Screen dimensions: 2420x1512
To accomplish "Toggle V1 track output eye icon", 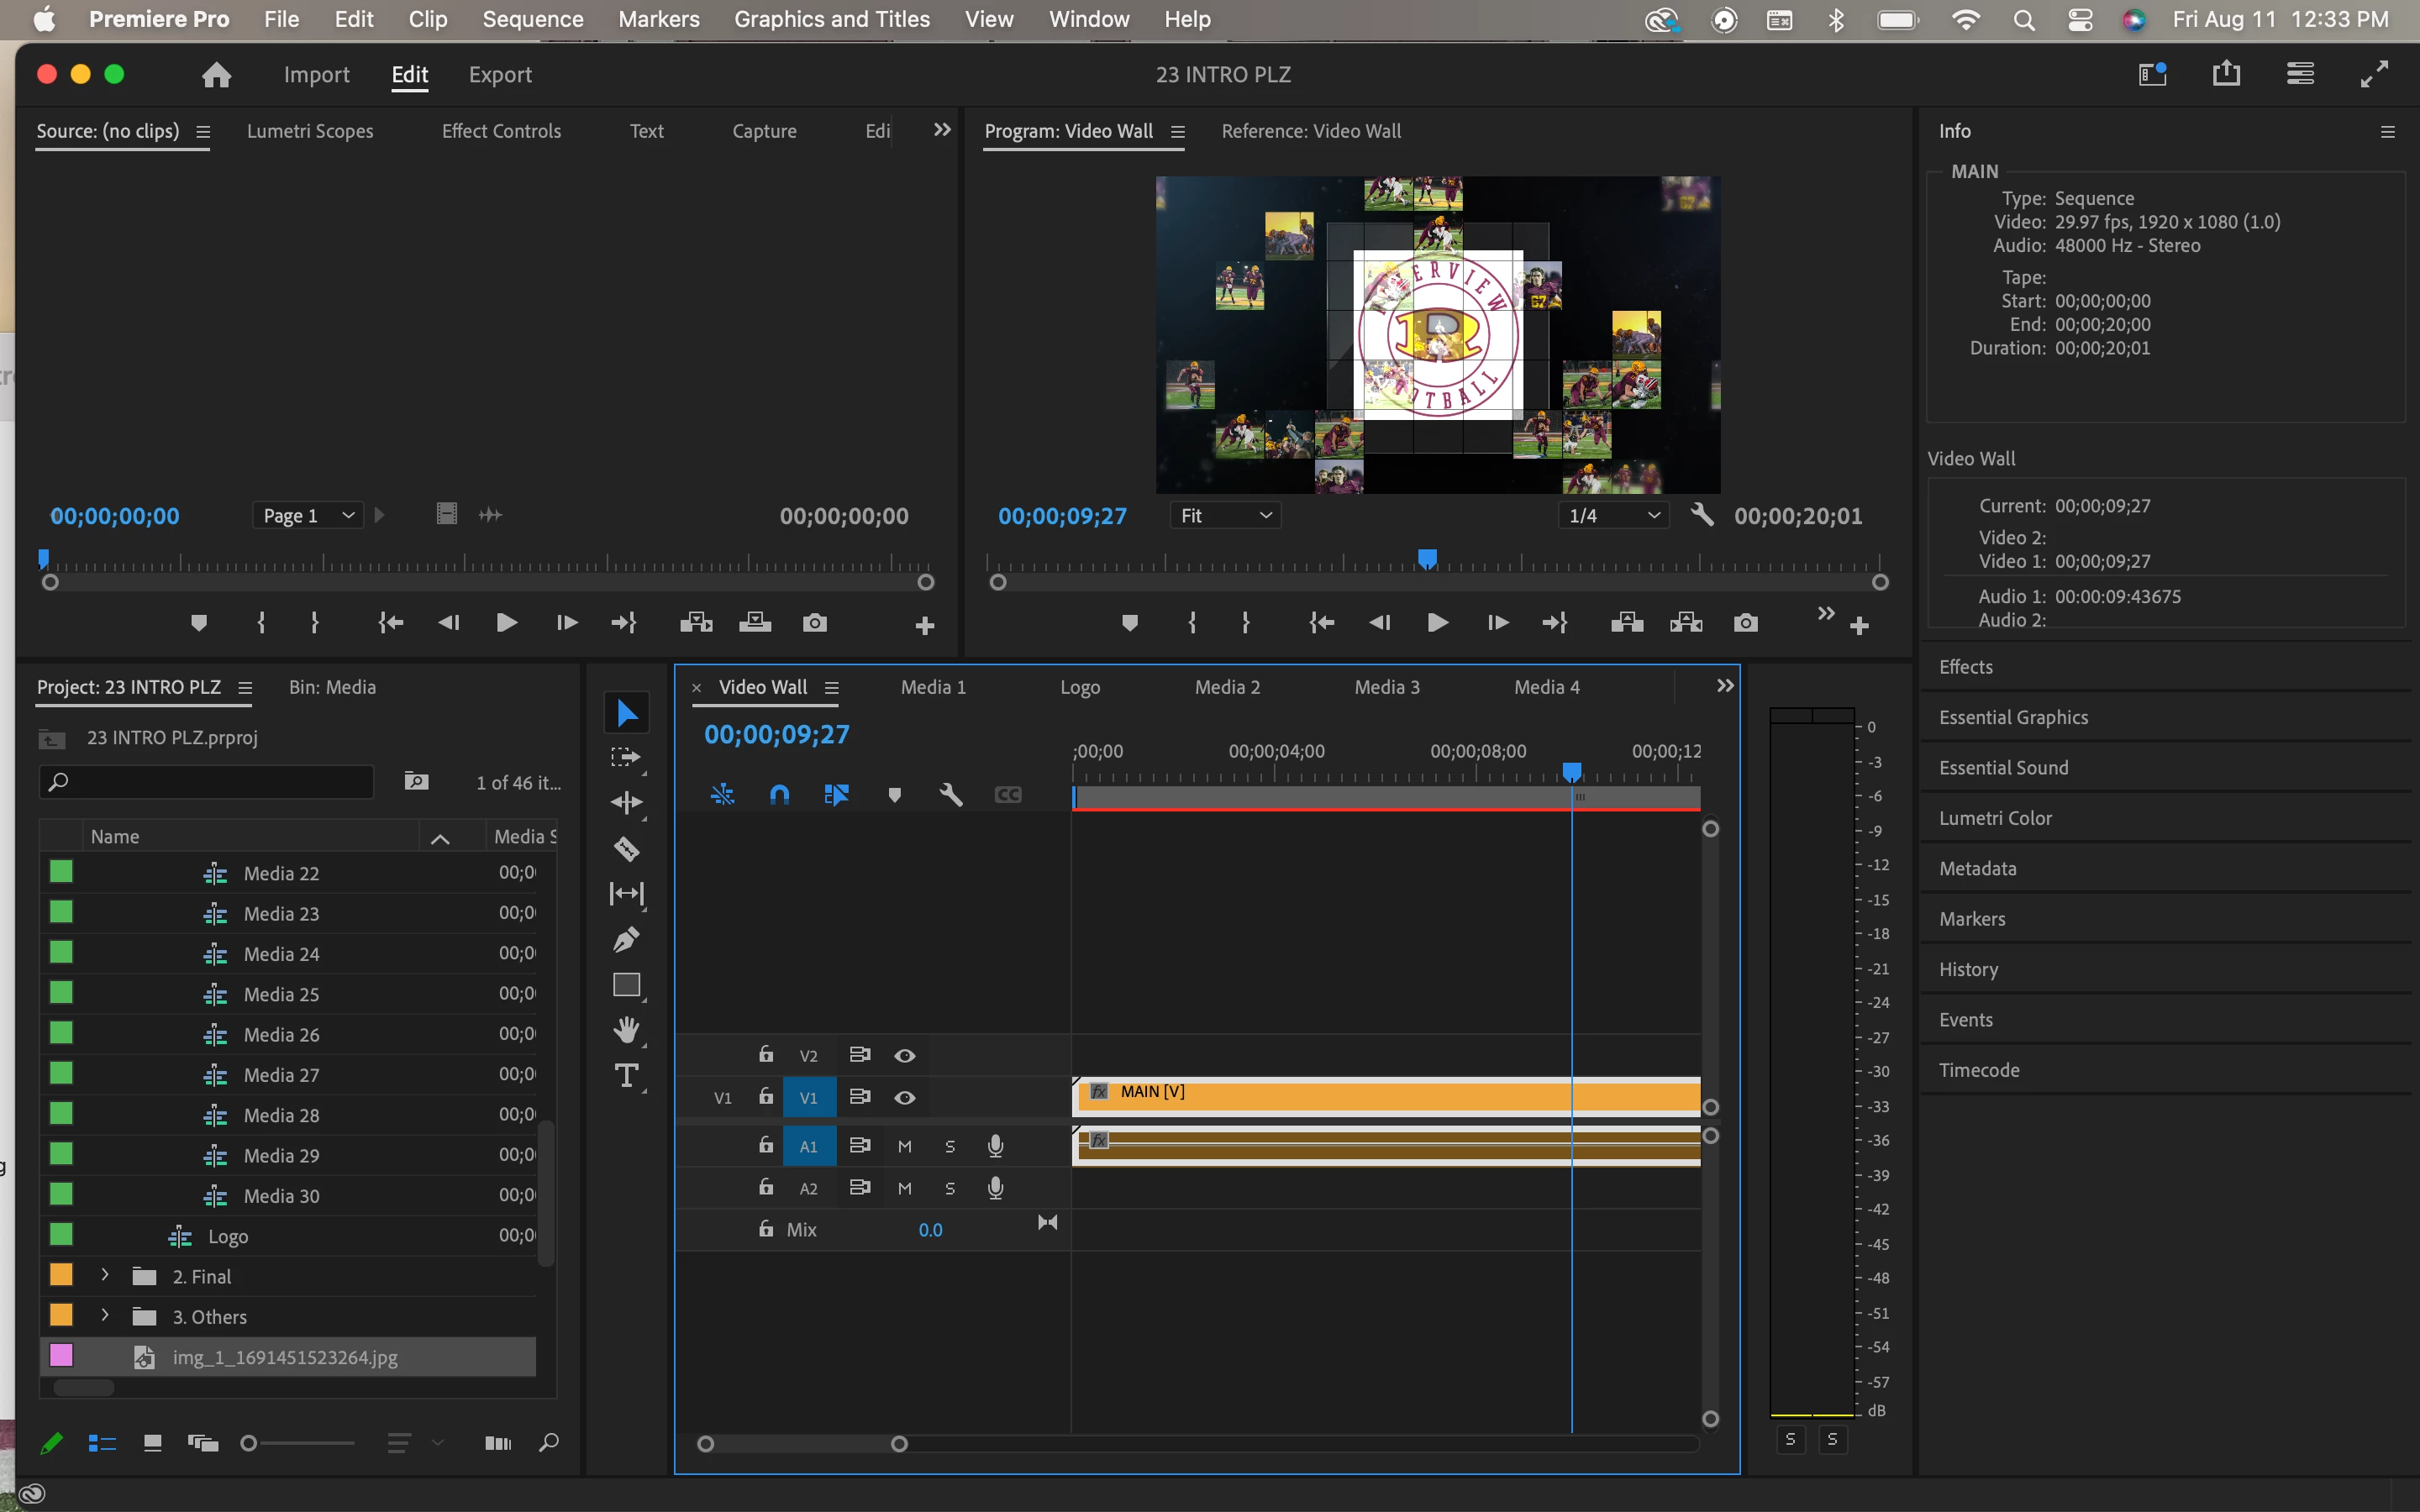I will tap(905, 1098).
